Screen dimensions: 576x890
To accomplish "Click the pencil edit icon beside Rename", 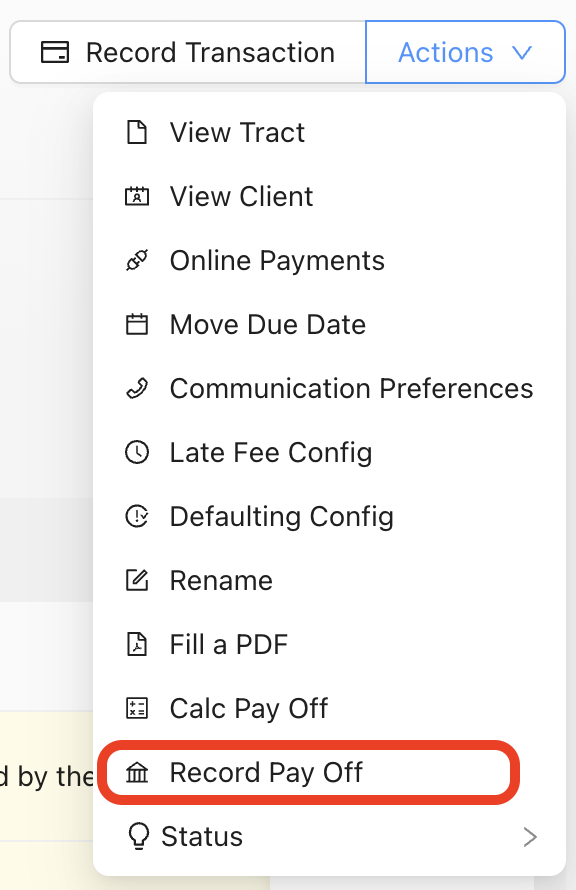I will [137, 581].
